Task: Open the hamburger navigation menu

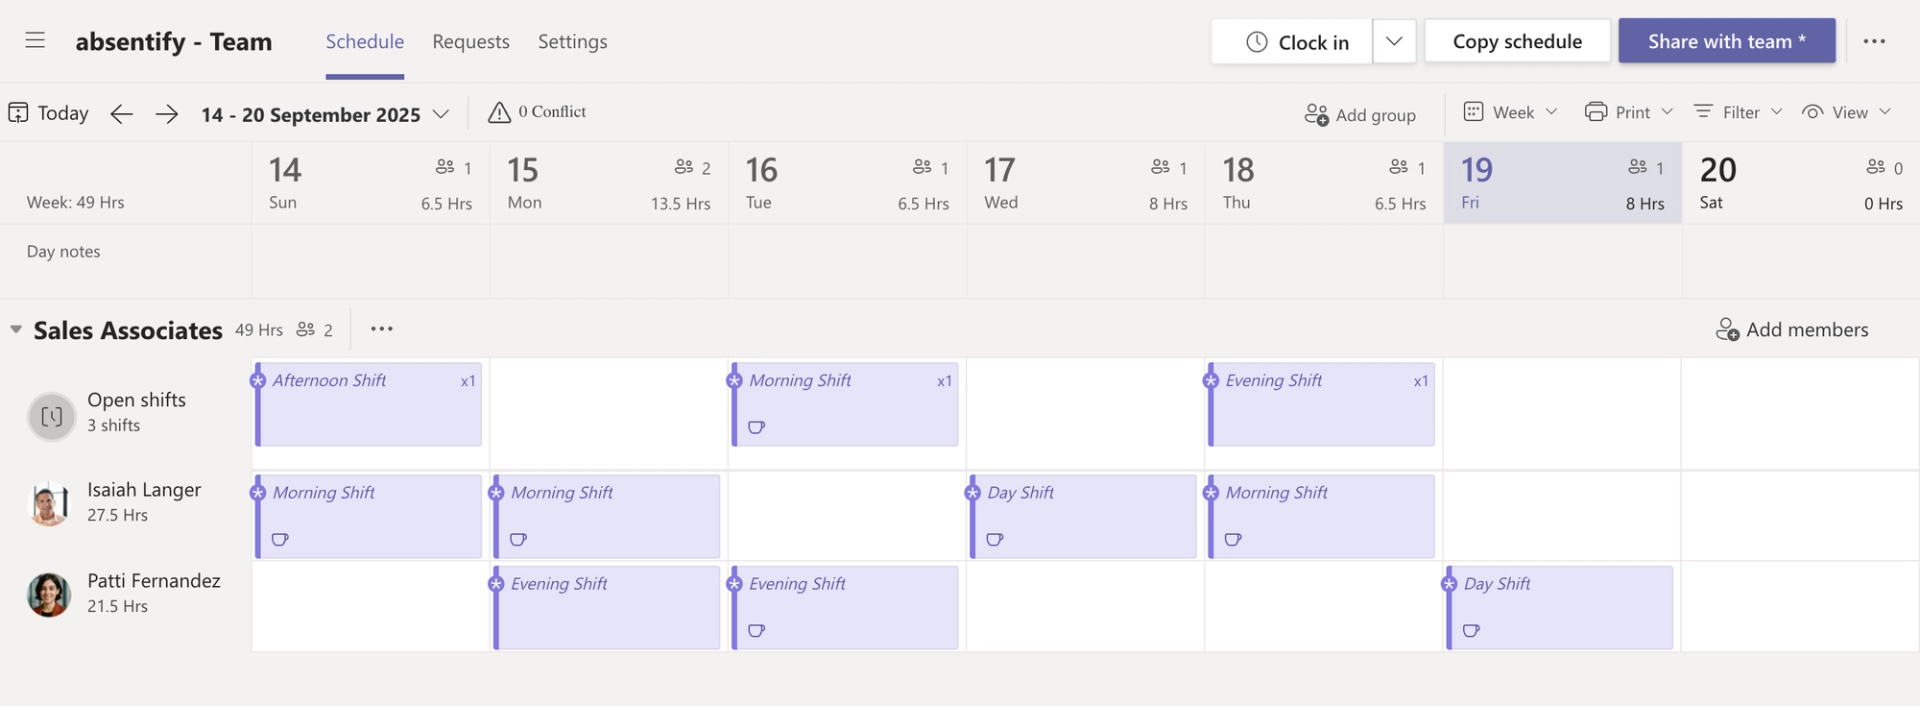Action: tap(35, 41)
